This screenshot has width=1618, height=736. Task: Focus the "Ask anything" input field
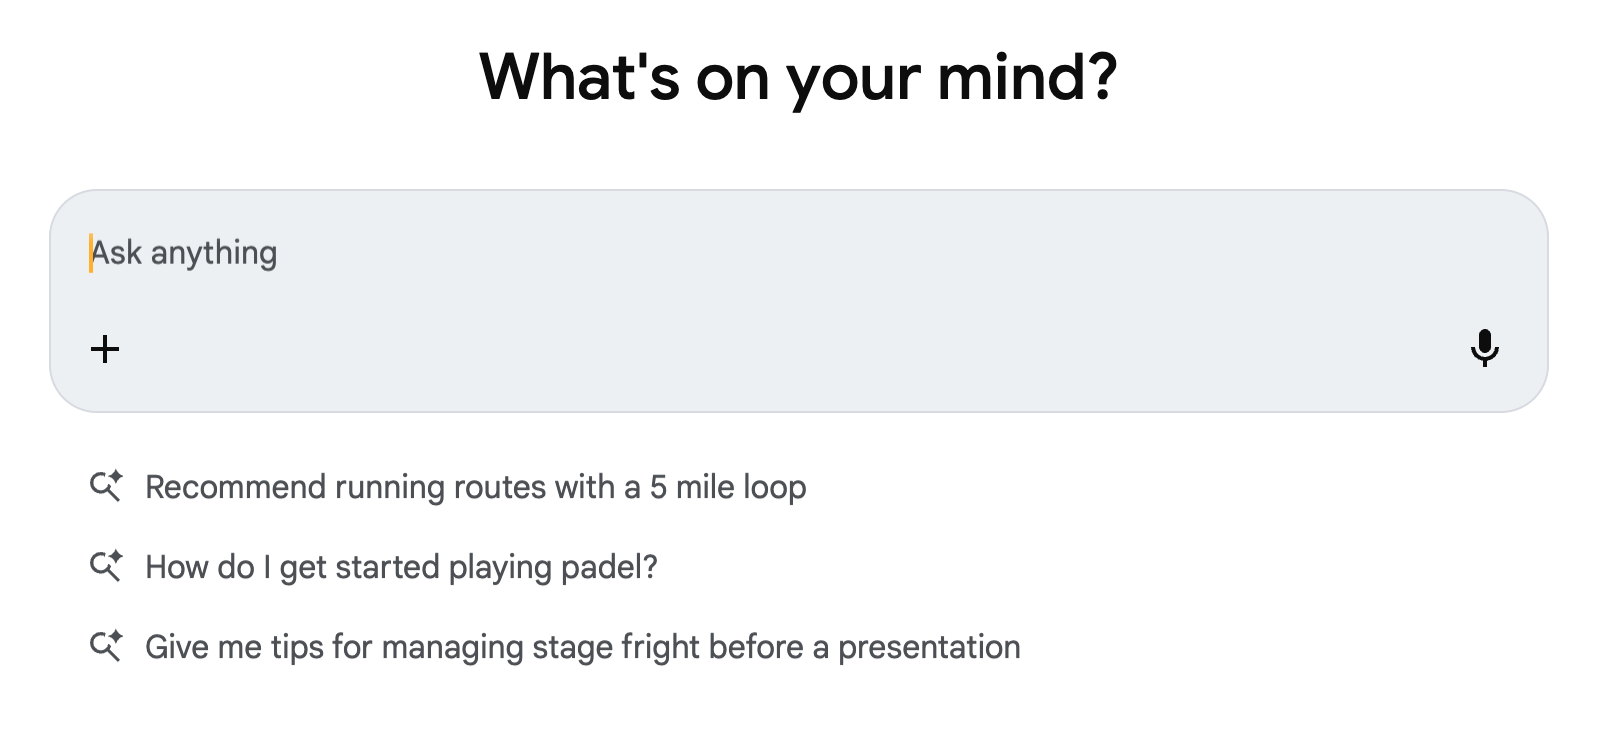click(x=700, y=253)
